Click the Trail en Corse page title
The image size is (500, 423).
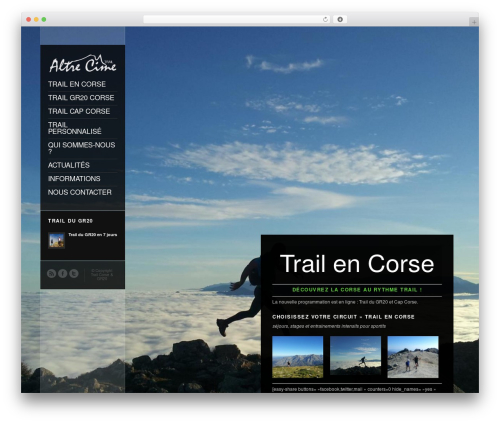pos(357,264)
